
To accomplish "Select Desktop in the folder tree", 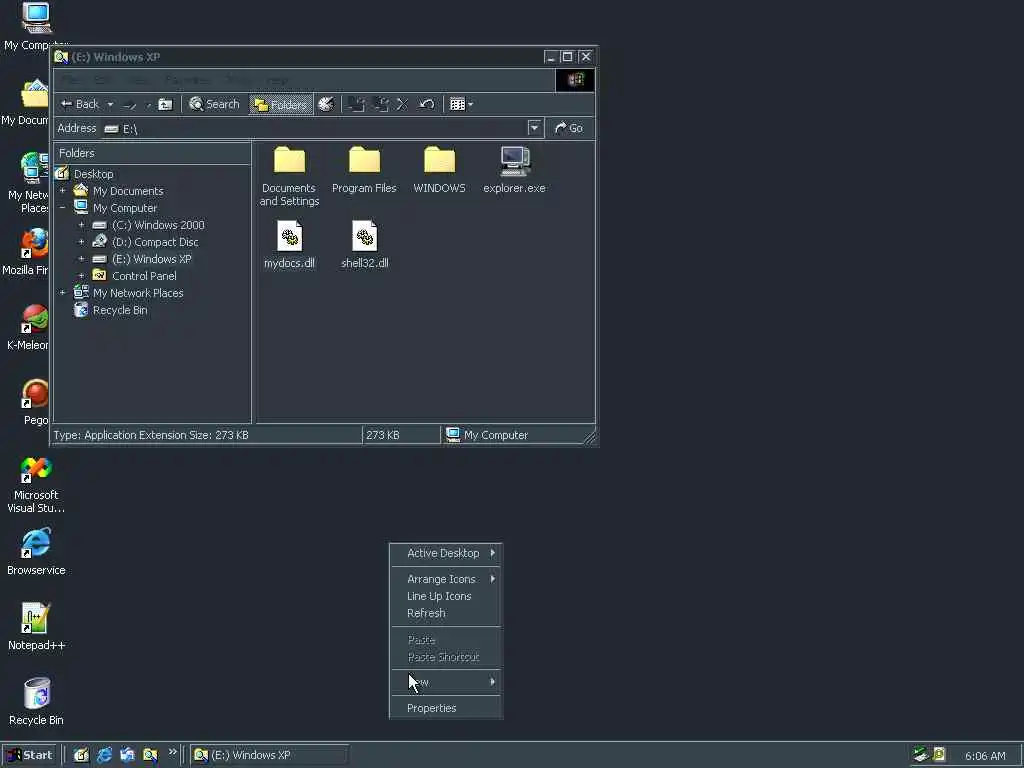I will click(93, 174).
